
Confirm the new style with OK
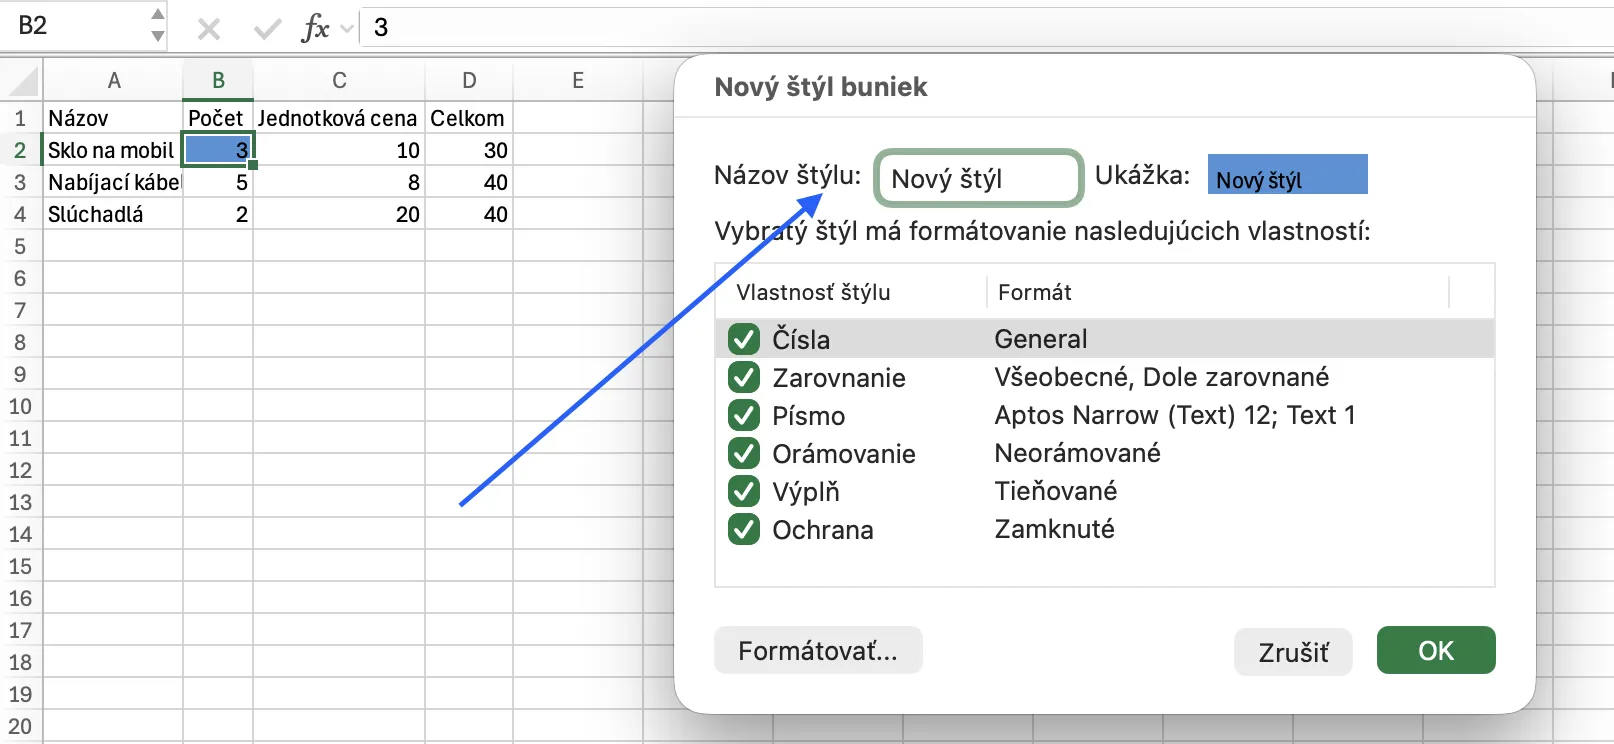pyautogui.click(x=1436, y=651)
